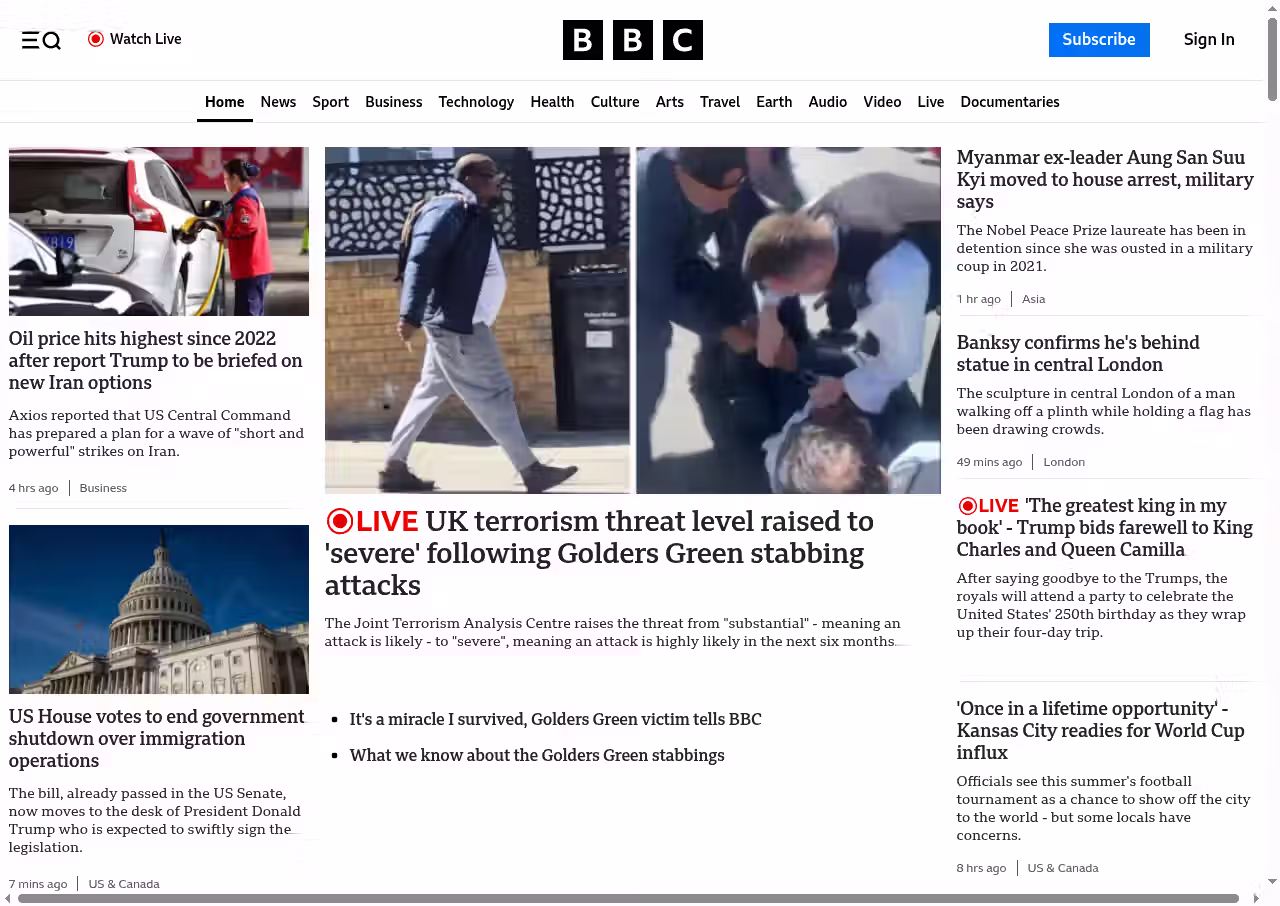The height and width of the screenshot is (906, 1280).
Task: Click the LIVE icon on terrorism headline
Action: pyautogui.click(x=340, y=521)
